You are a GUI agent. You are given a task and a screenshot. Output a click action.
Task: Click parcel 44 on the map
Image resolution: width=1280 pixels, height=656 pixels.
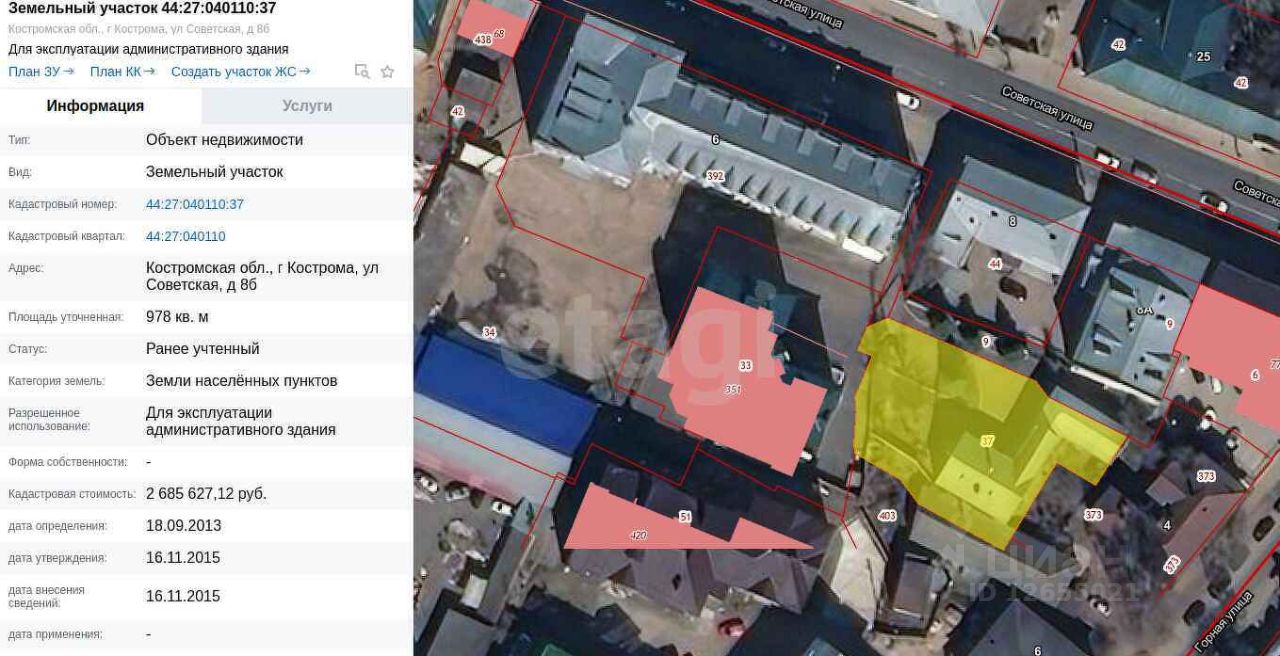(x=994, y=264)
